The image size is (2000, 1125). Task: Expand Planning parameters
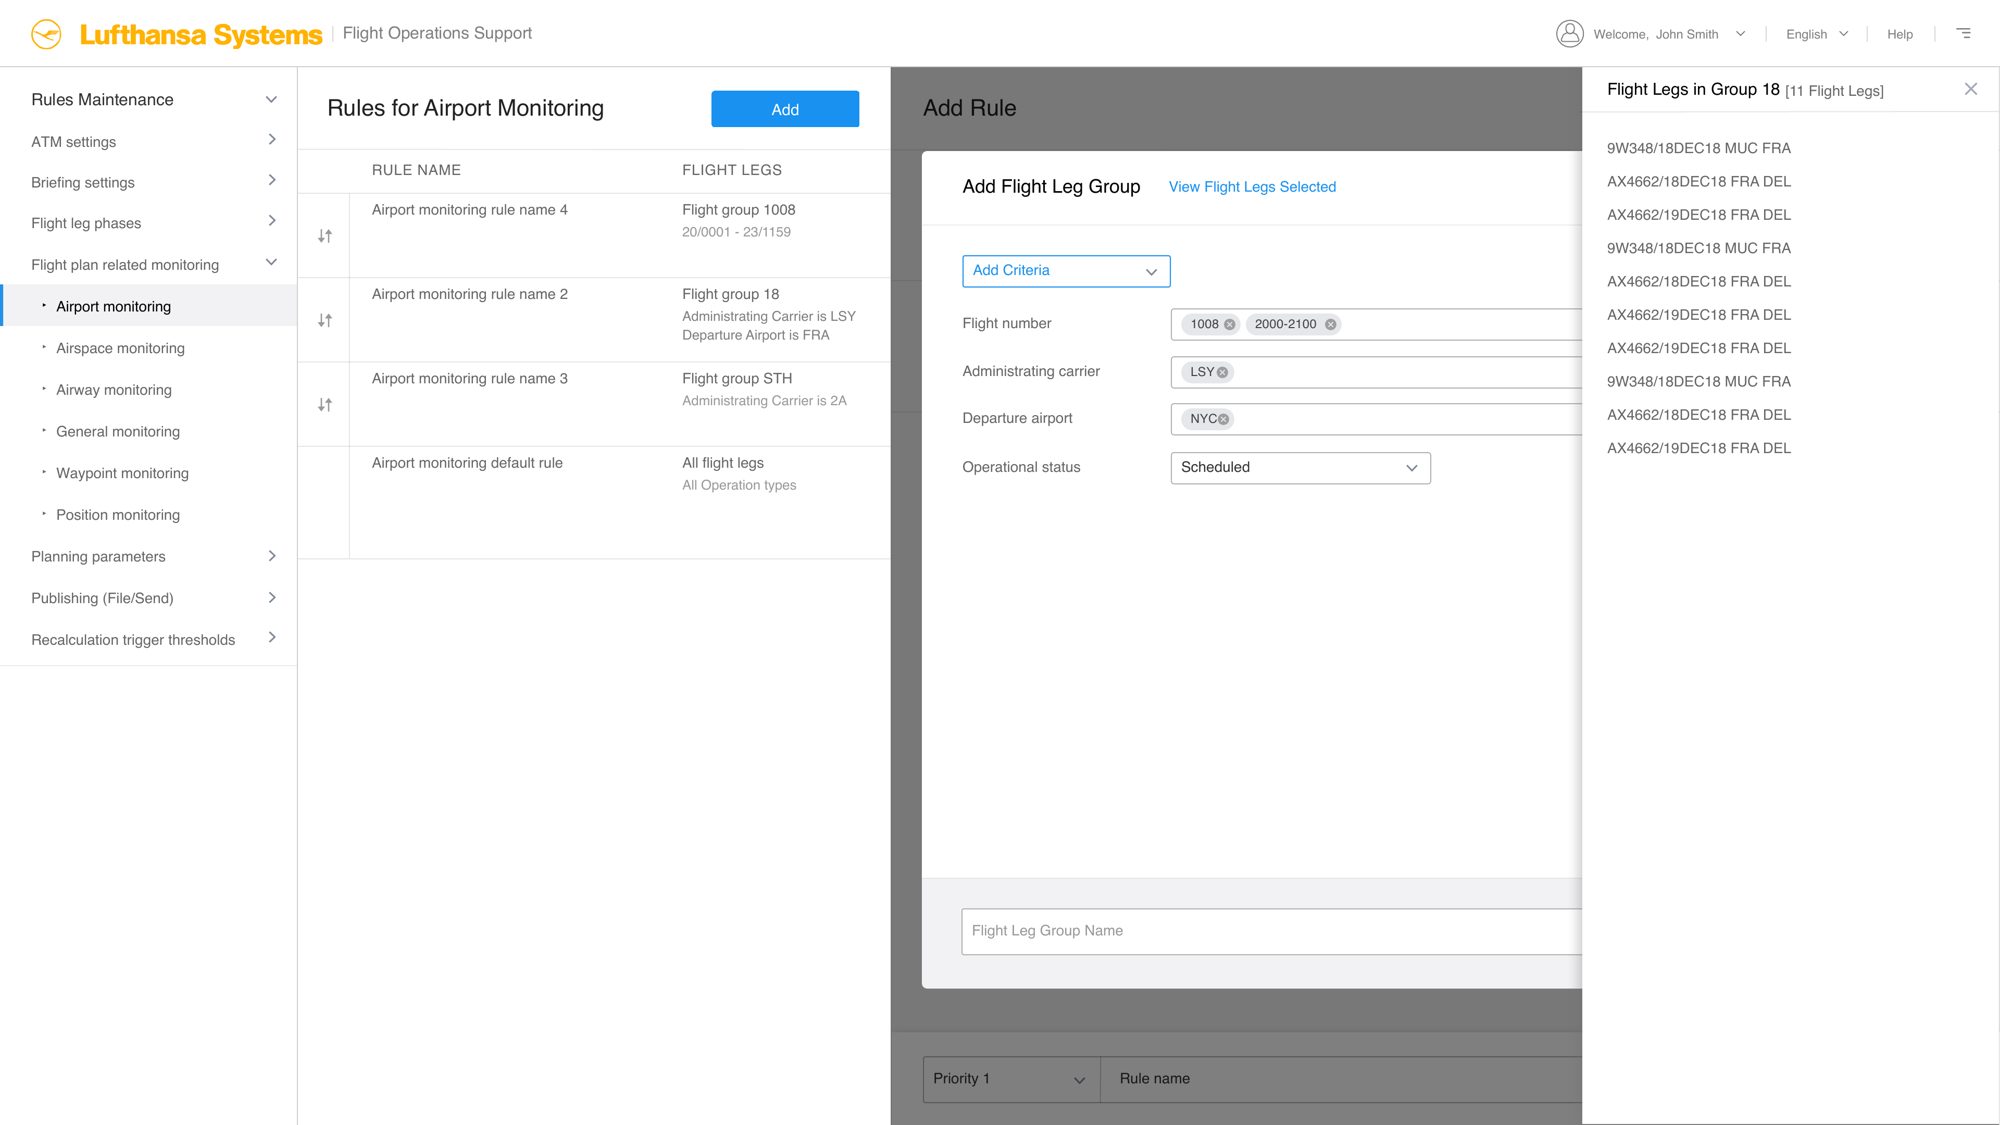tap(272, 556)
